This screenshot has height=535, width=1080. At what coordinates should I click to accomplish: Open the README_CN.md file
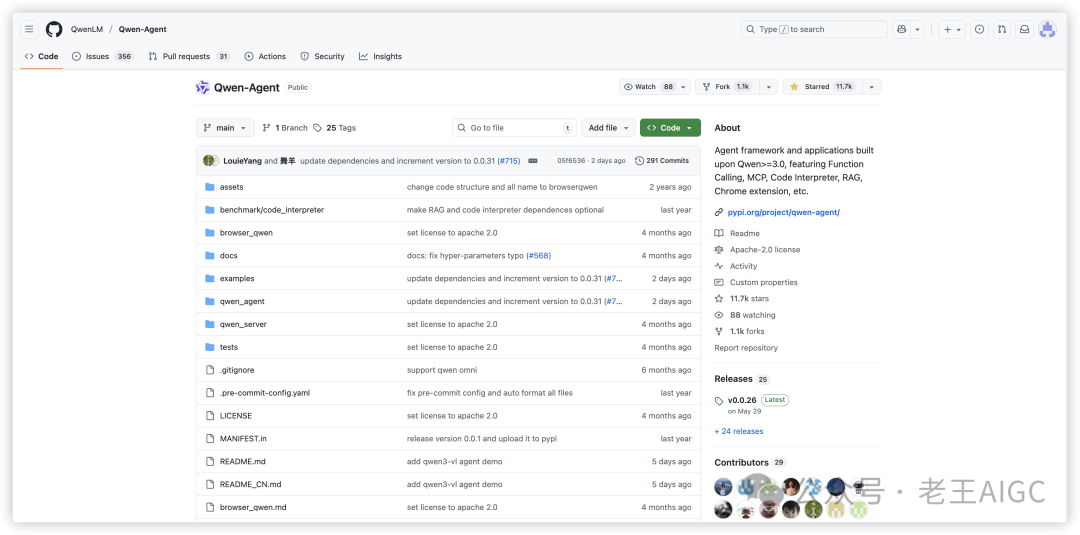pos(251,485)
